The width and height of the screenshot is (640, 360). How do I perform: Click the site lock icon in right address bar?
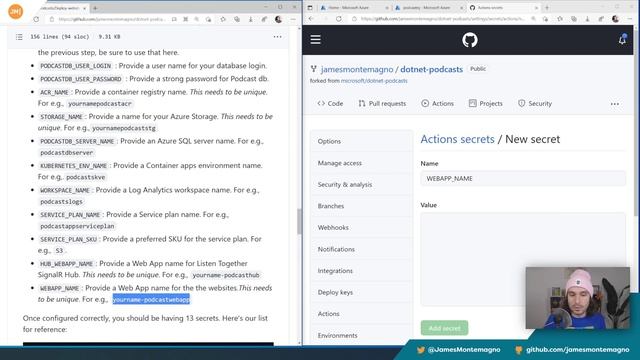[354, 19]
